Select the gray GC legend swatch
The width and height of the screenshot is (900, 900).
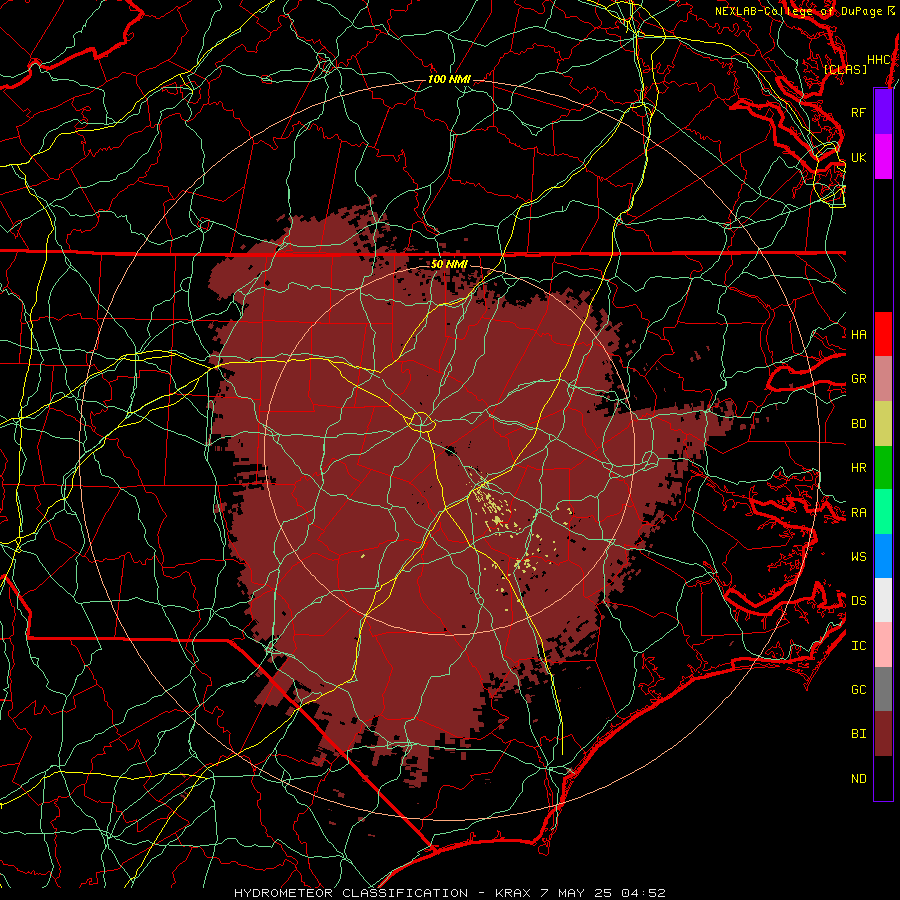[x=883, y=689]
